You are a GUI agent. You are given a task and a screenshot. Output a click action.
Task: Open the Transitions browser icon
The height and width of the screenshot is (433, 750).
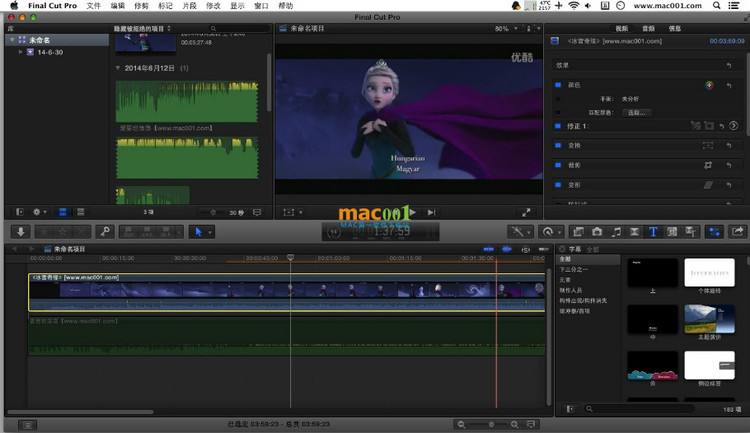click(634, 232)
